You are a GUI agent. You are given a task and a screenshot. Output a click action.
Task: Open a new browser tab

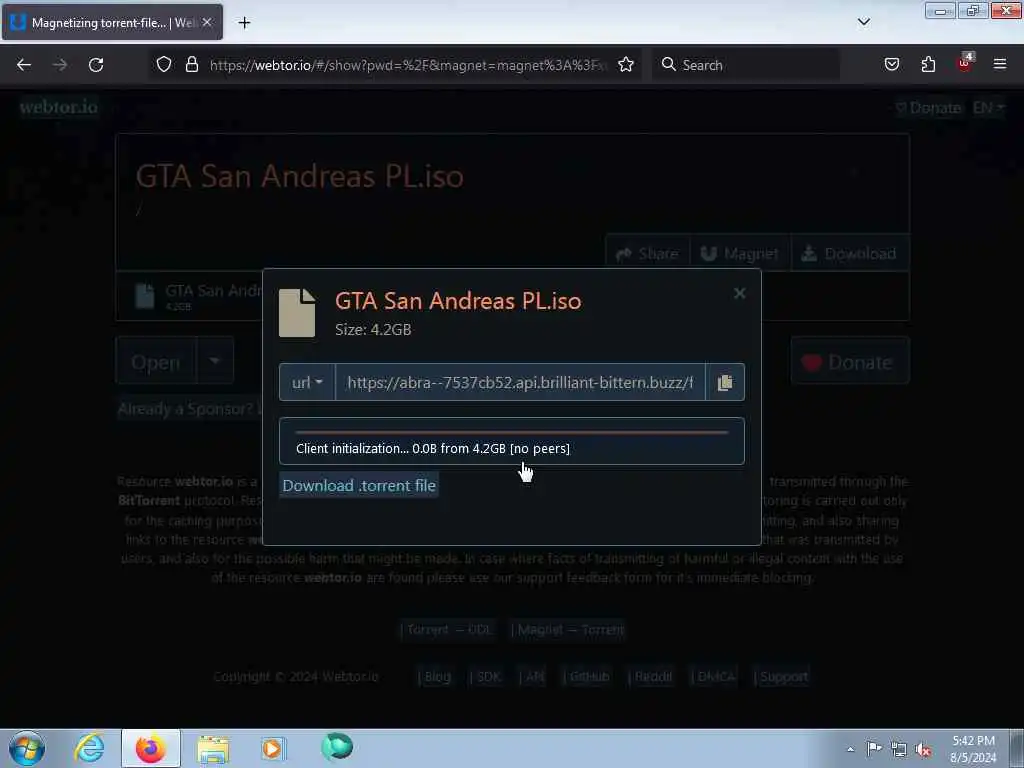click(244, 23)
